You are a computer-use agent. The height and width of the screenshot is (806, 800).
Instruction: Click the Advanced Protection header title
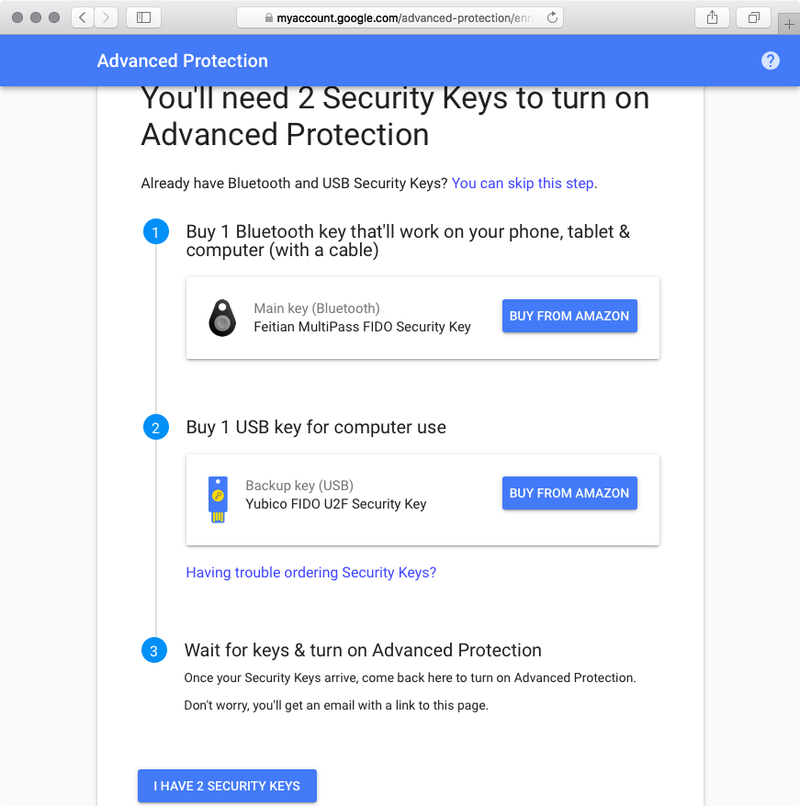(x=183, y=61)
